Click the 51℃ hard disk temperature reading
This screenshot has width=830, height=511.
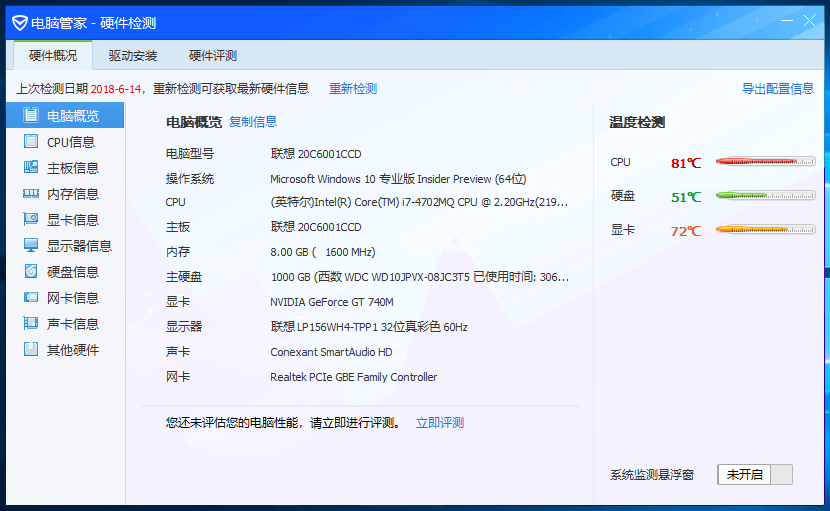686,197
